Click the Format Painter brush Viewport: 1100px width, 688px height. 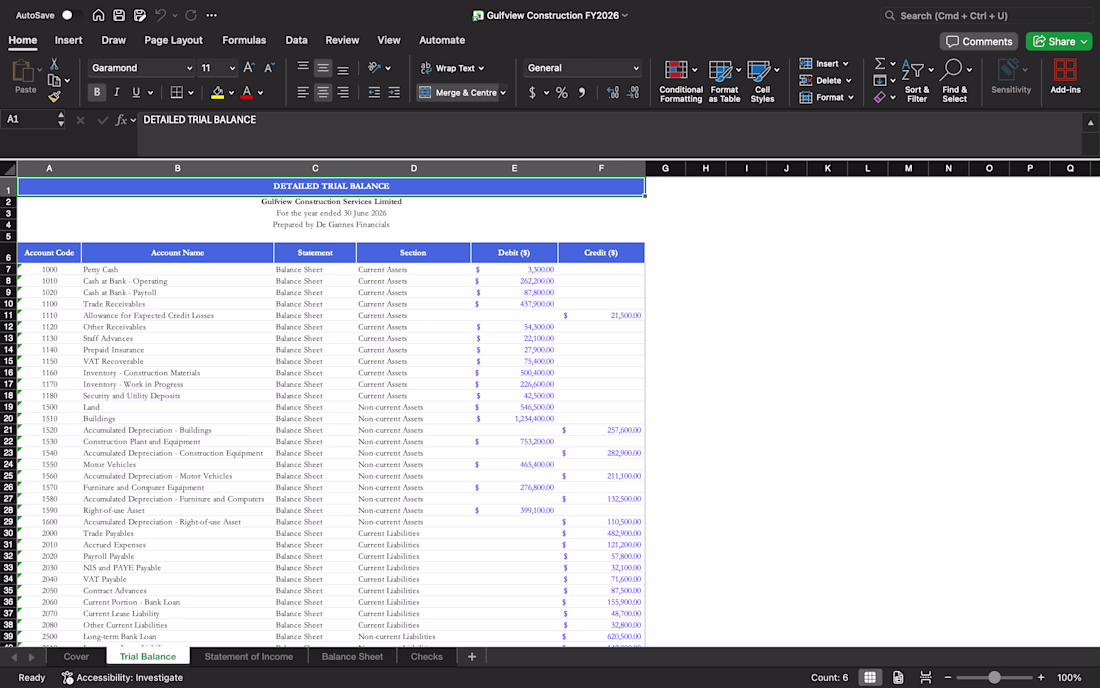tap(54, 97)
